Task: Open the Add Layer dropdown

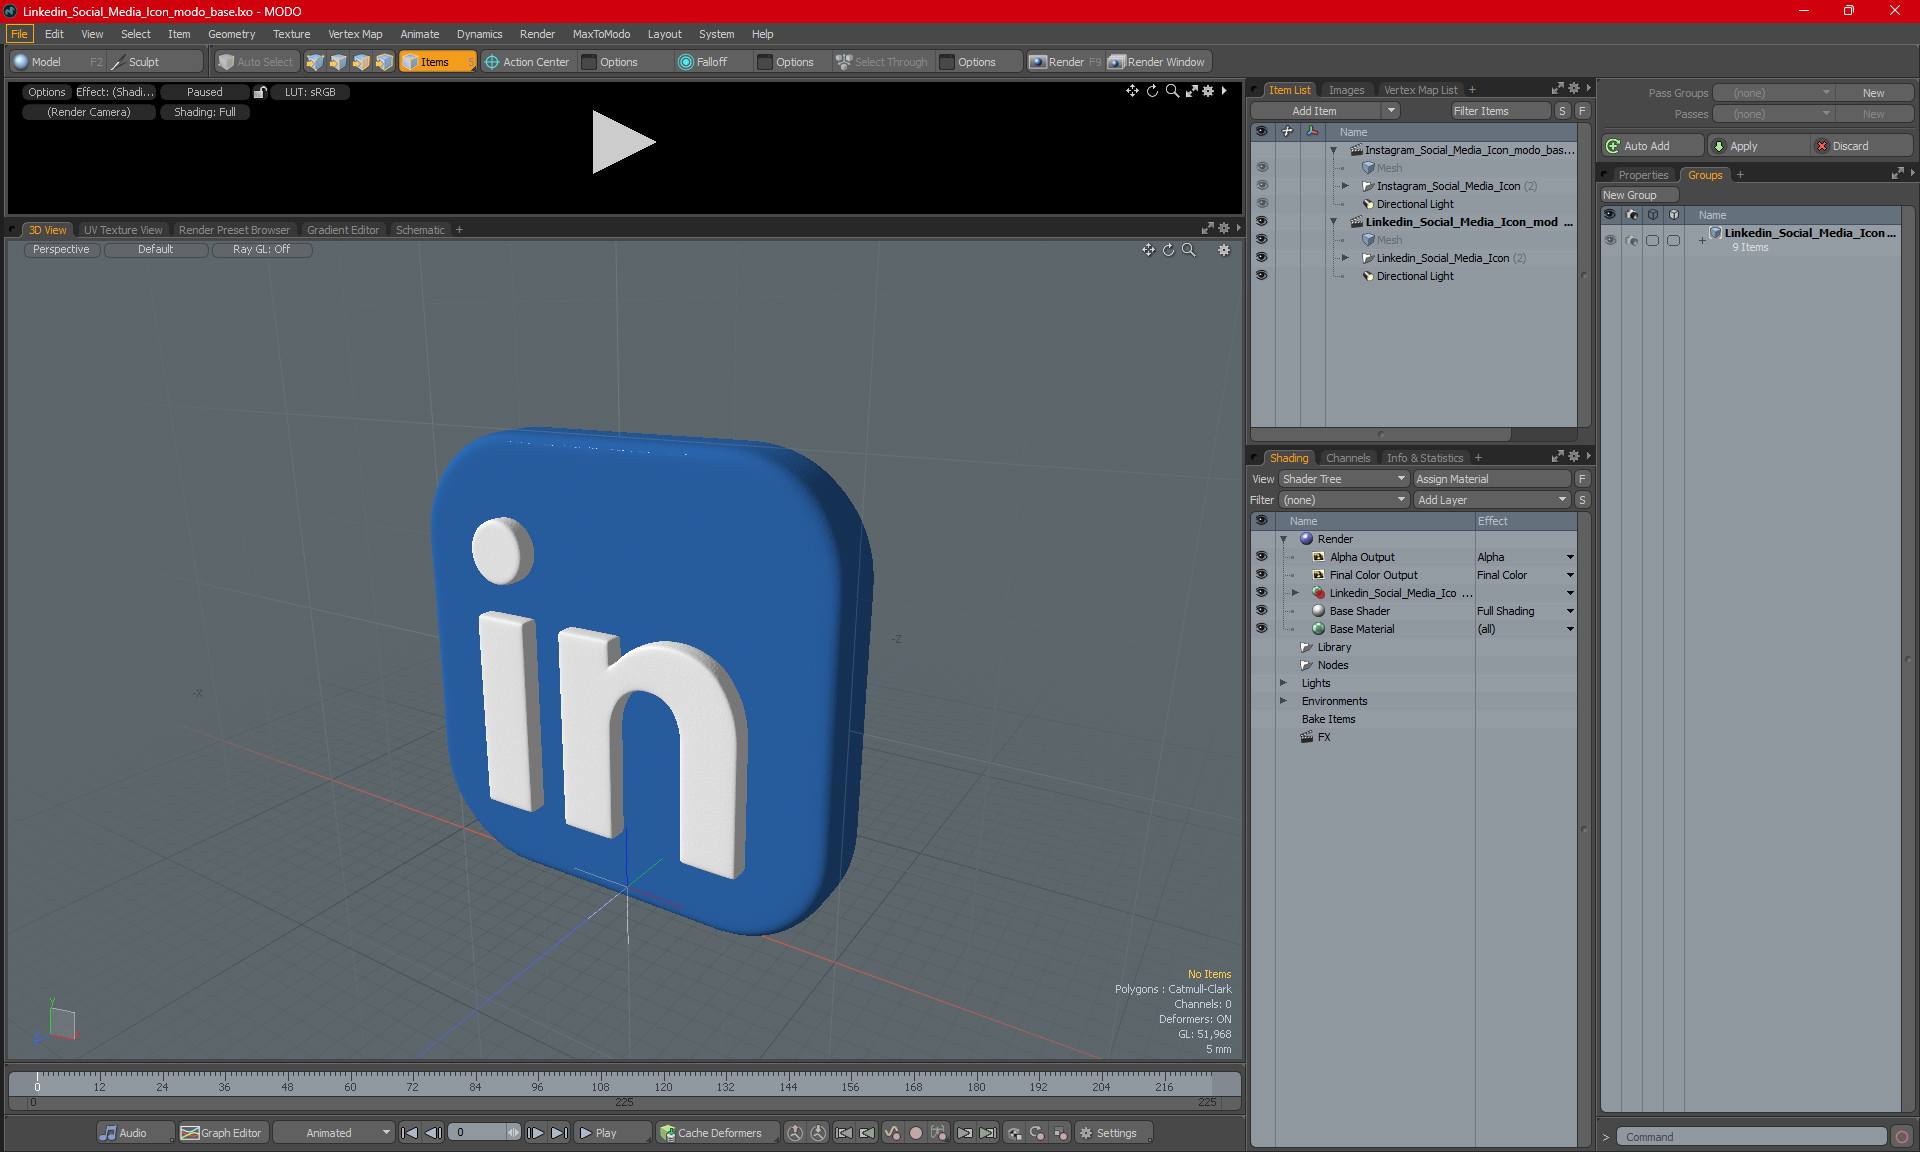Action: click(1492, 500)
